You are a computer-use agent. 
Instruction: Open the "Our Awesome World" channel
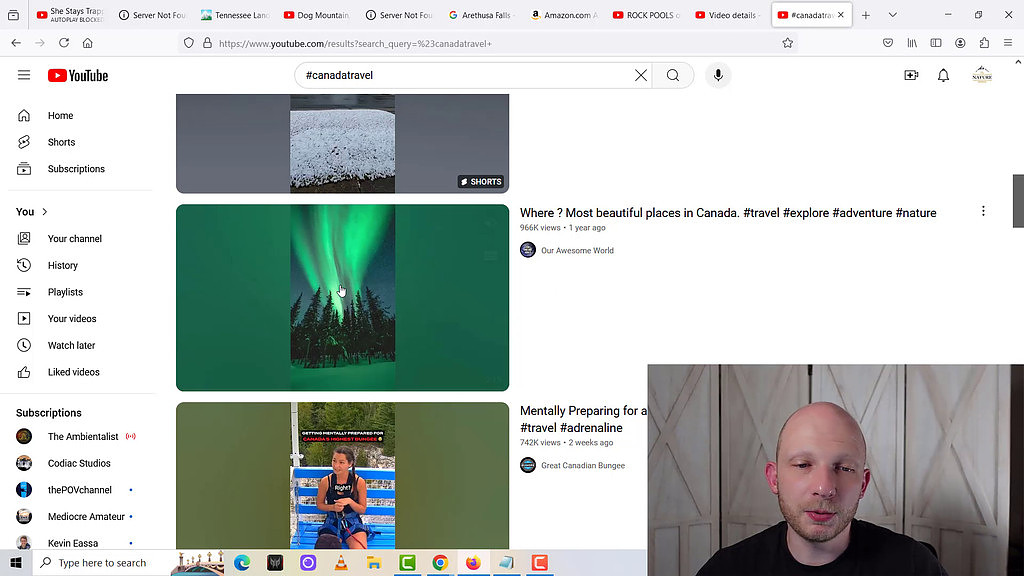(576, 250)
